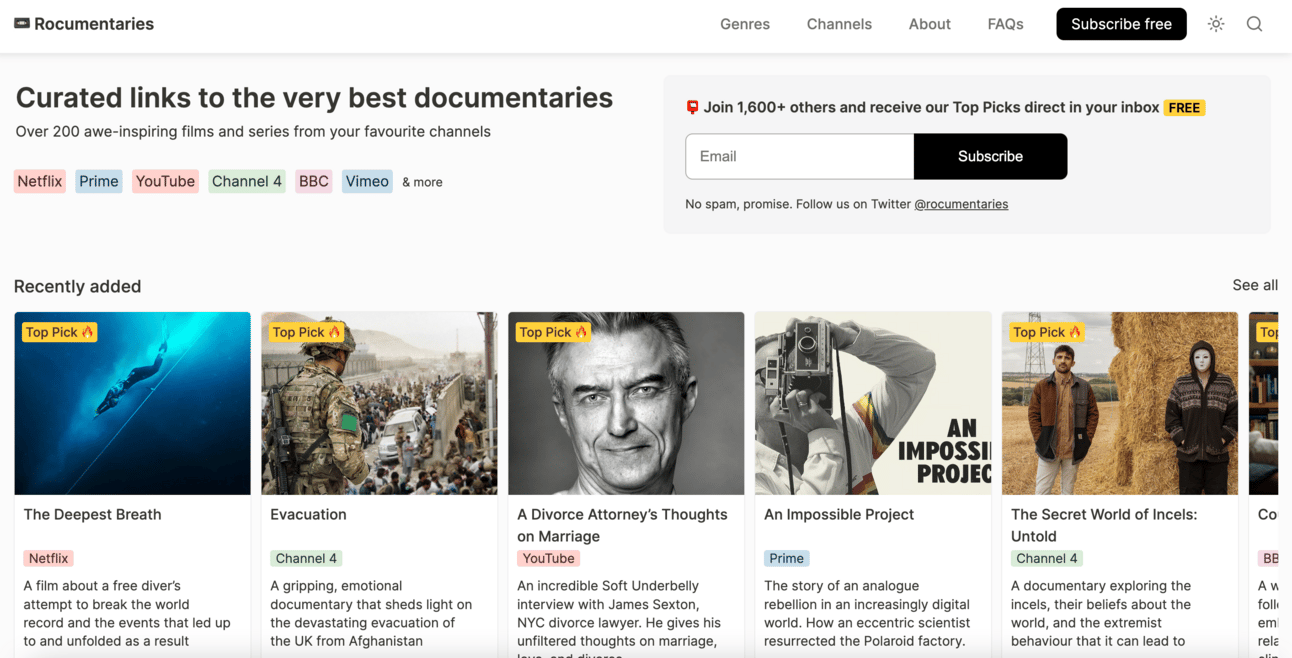
Task: Click the Subscribe free button
Action: 1121,24
